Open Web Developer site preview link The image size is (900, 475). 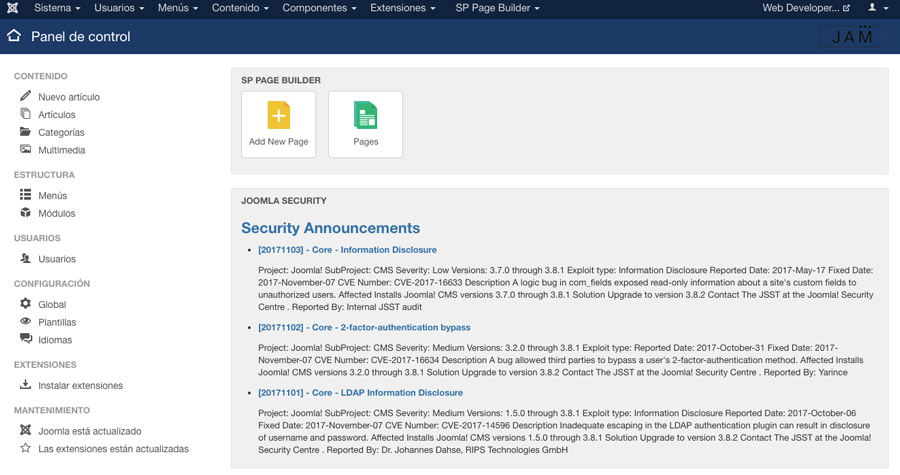point(806,8)
